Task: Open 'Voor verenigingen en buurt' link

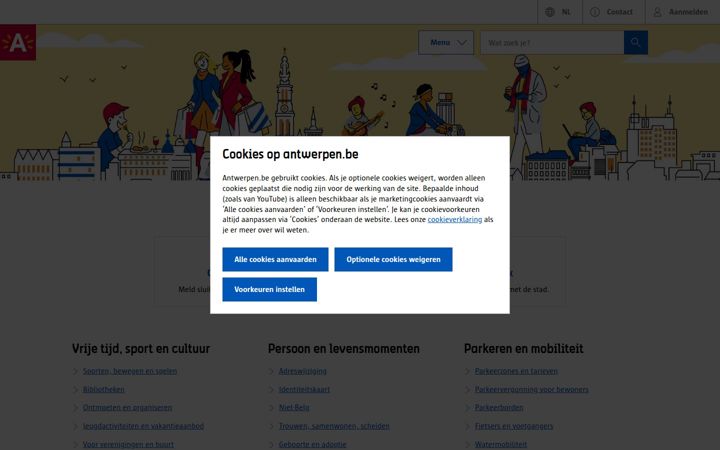Action: point(128,444)
